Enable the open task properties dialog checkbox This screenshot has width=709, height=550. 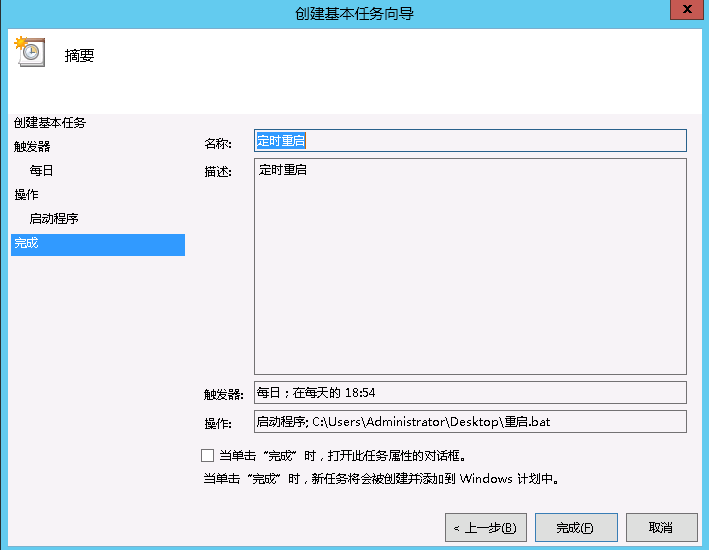pos(208,456)
